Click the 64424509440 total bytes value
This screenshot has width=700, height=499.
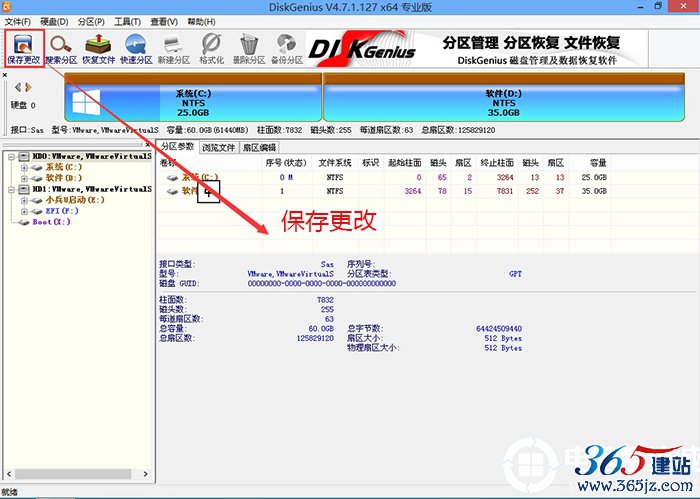pyautogui.click(x=499, y=329)
